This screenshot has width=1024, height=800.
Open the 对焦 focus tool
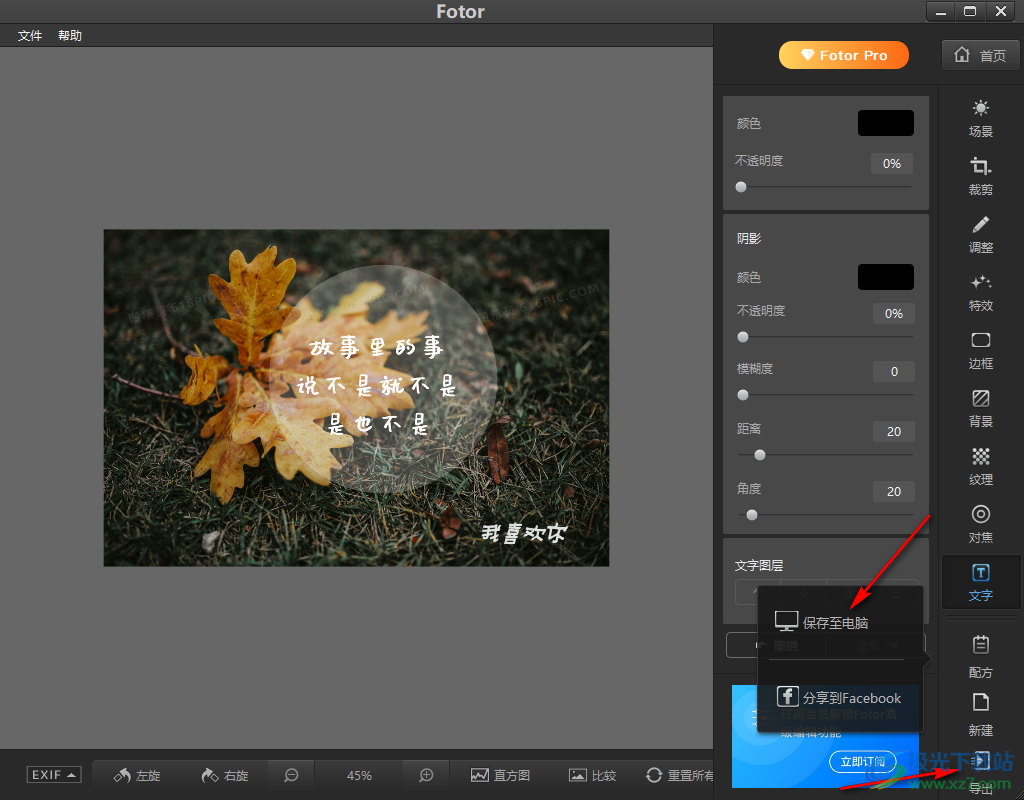point(980,524)
